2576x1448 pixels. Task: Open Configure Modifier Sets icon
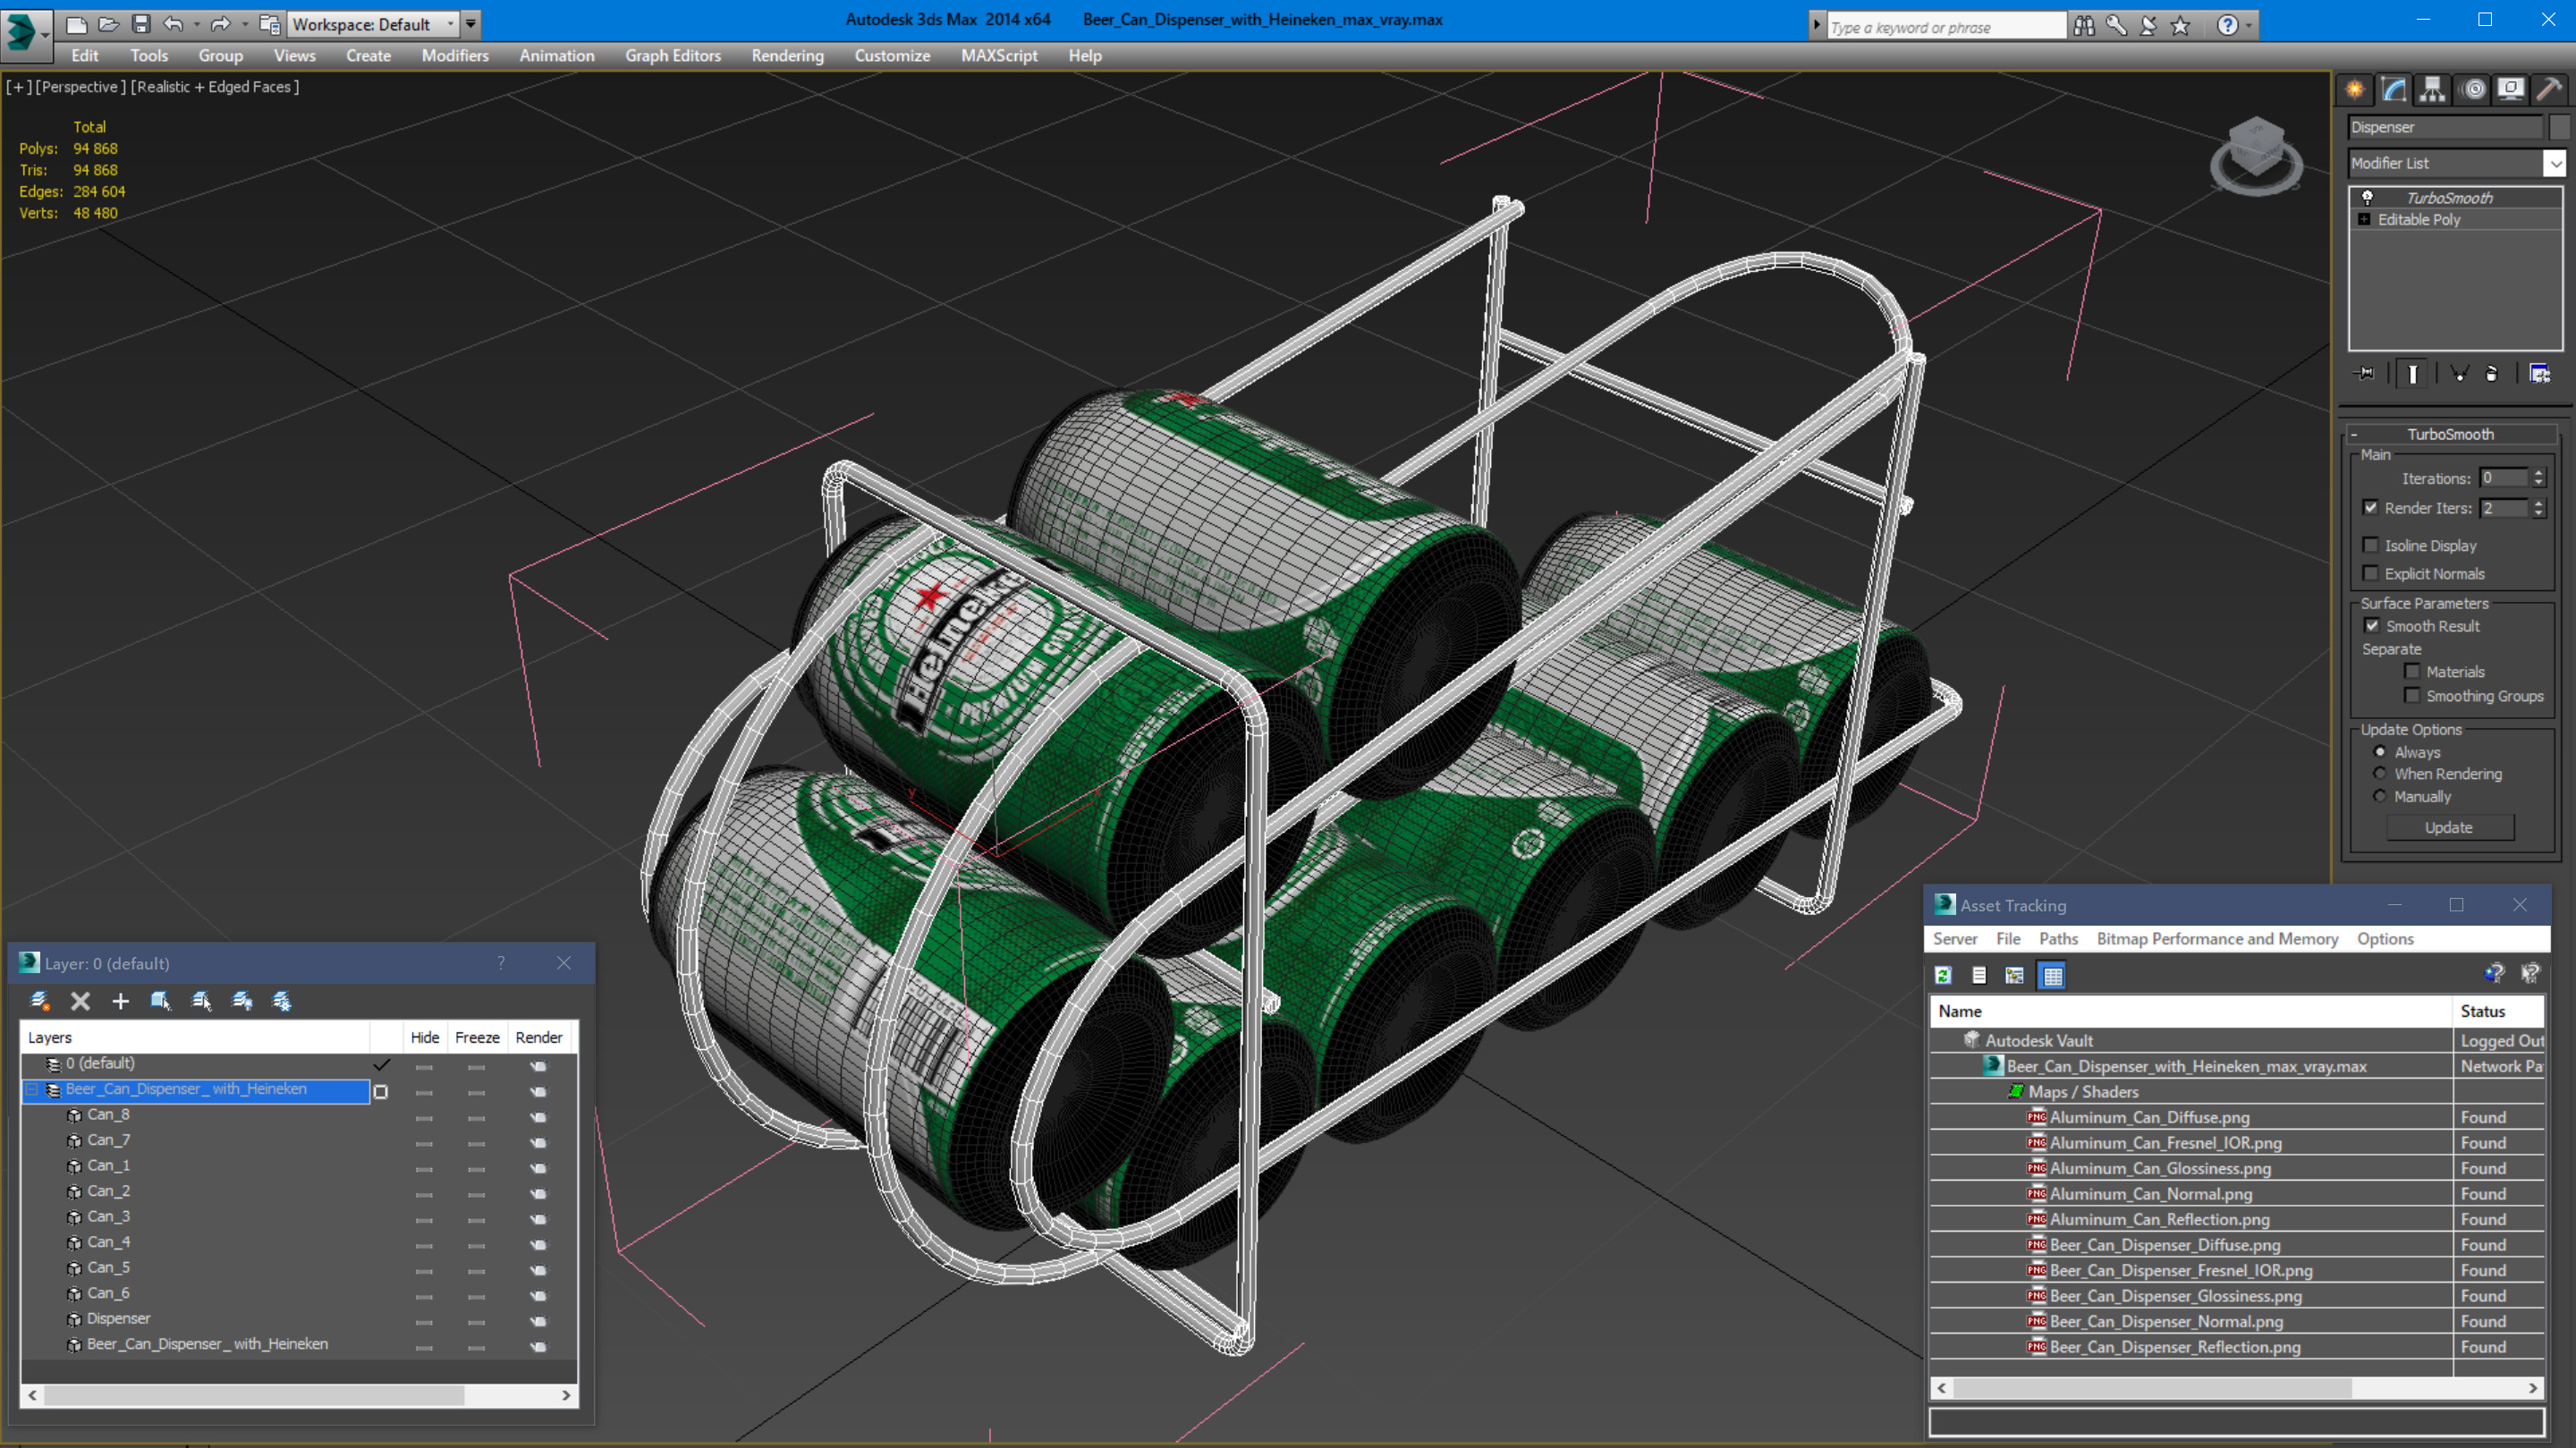tap(2540, 373)
